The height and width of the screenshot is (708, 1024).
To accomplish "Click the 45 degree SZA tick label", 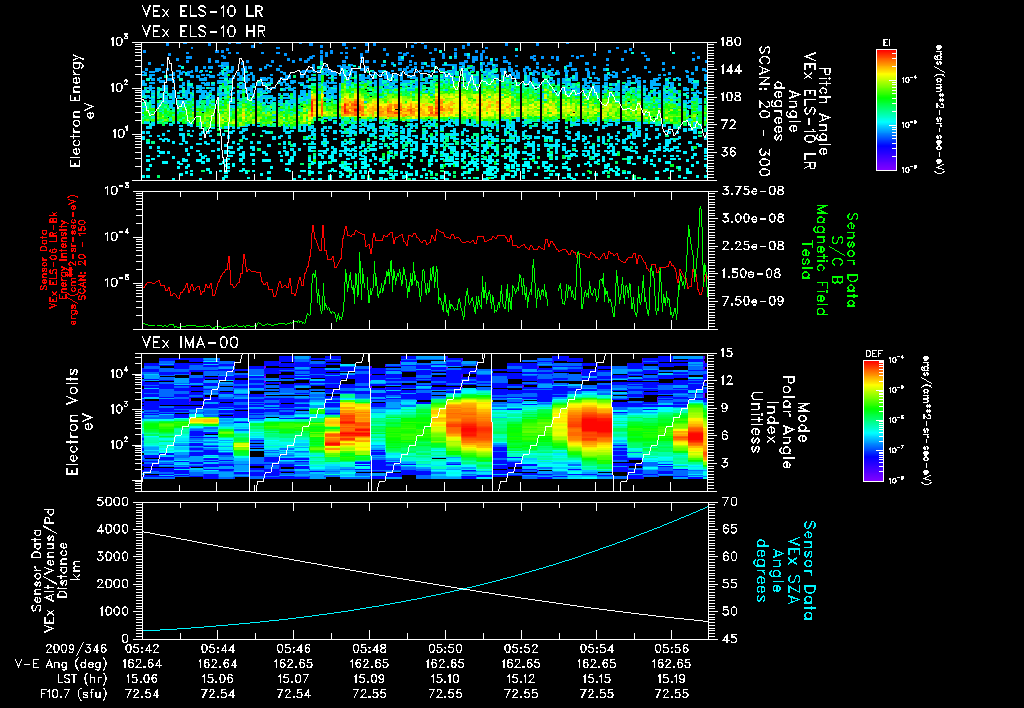I will tap(731, 639).
